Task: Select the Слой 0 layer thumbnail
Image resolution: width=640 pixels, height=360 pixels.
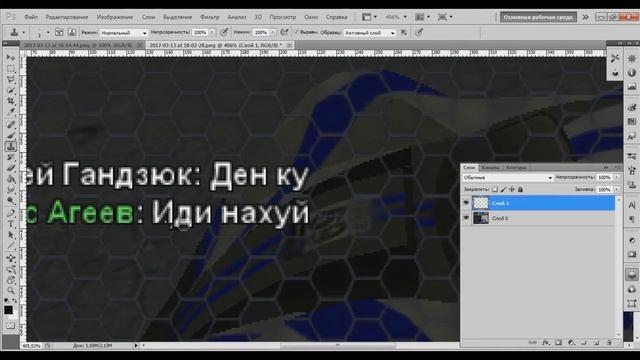Action: coord(480,218)
